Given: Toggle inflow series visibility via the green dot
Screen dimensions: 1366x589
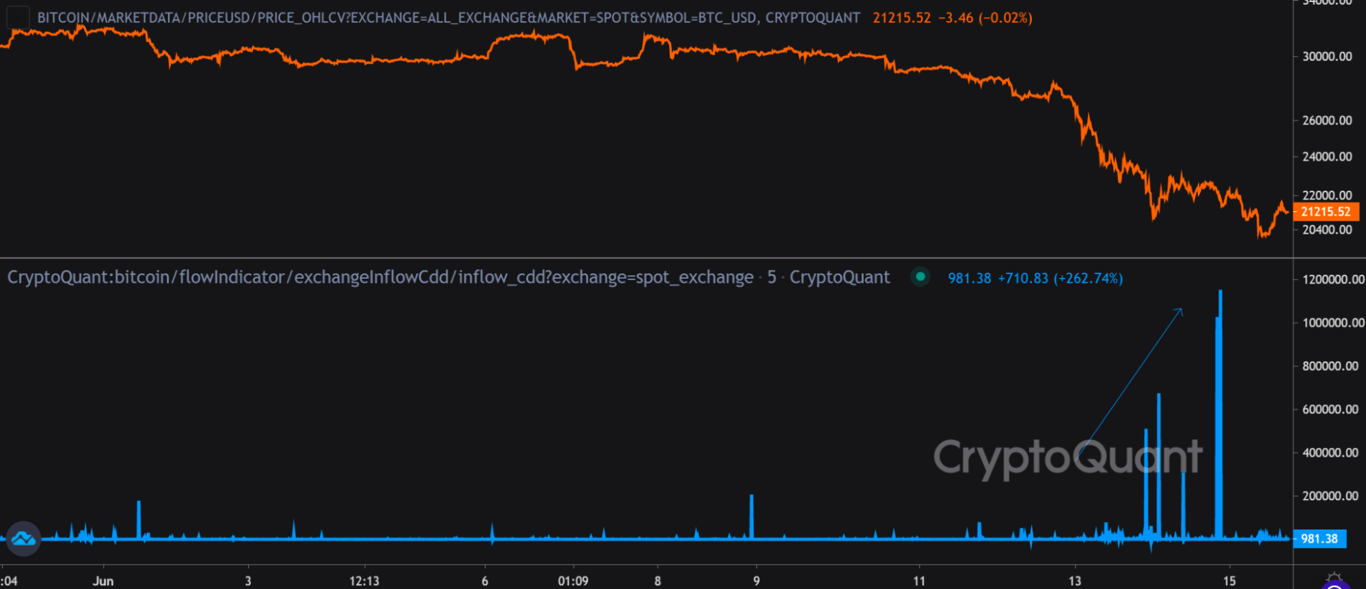Looking at the screenshot, I should pos(920,277).
